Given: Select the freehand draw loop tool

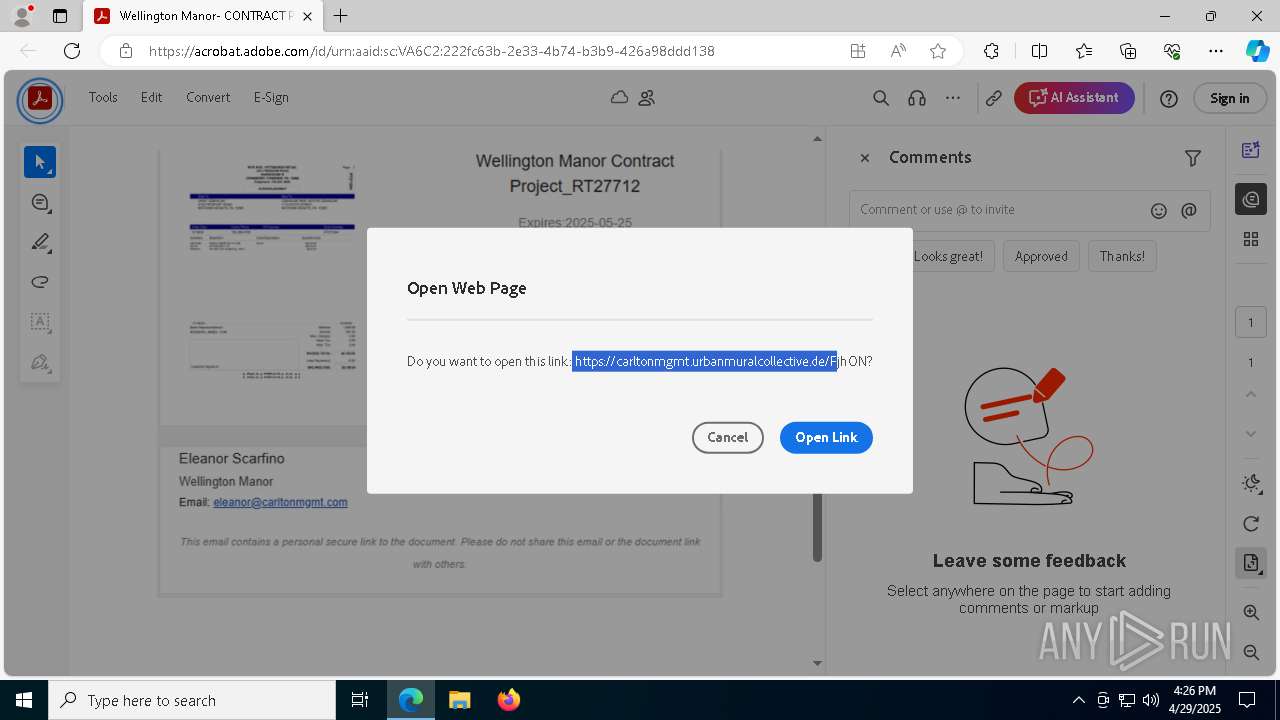Looking at the screenshot, I should coord(40,282).
